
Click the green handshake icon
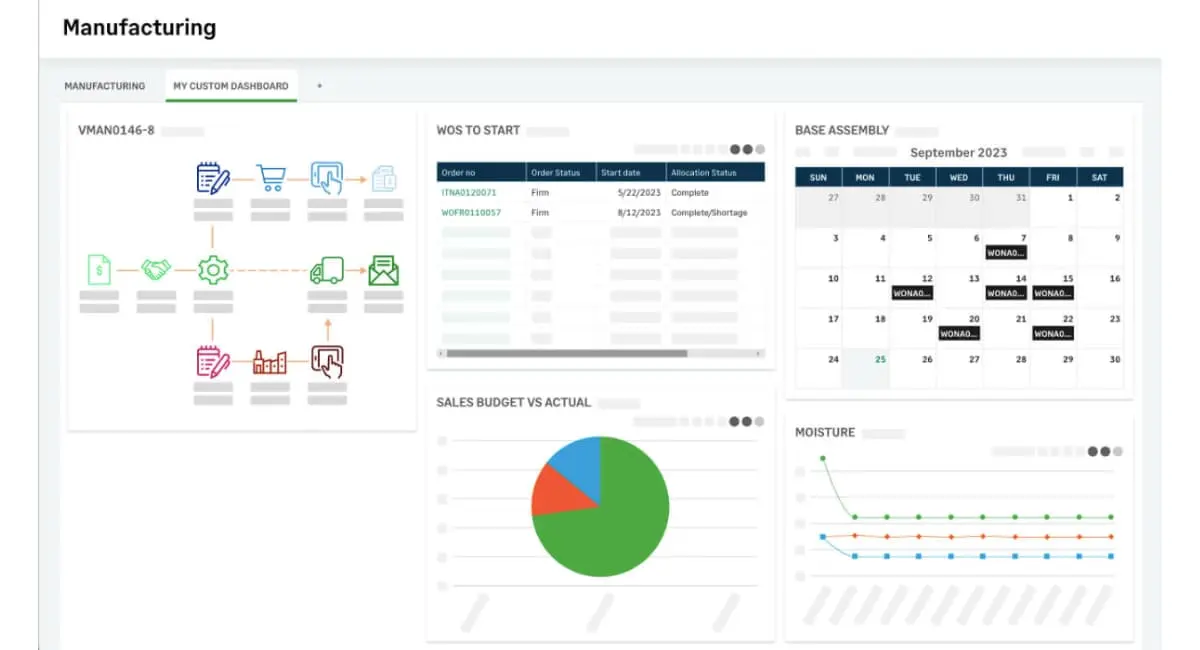coord(156,270)
